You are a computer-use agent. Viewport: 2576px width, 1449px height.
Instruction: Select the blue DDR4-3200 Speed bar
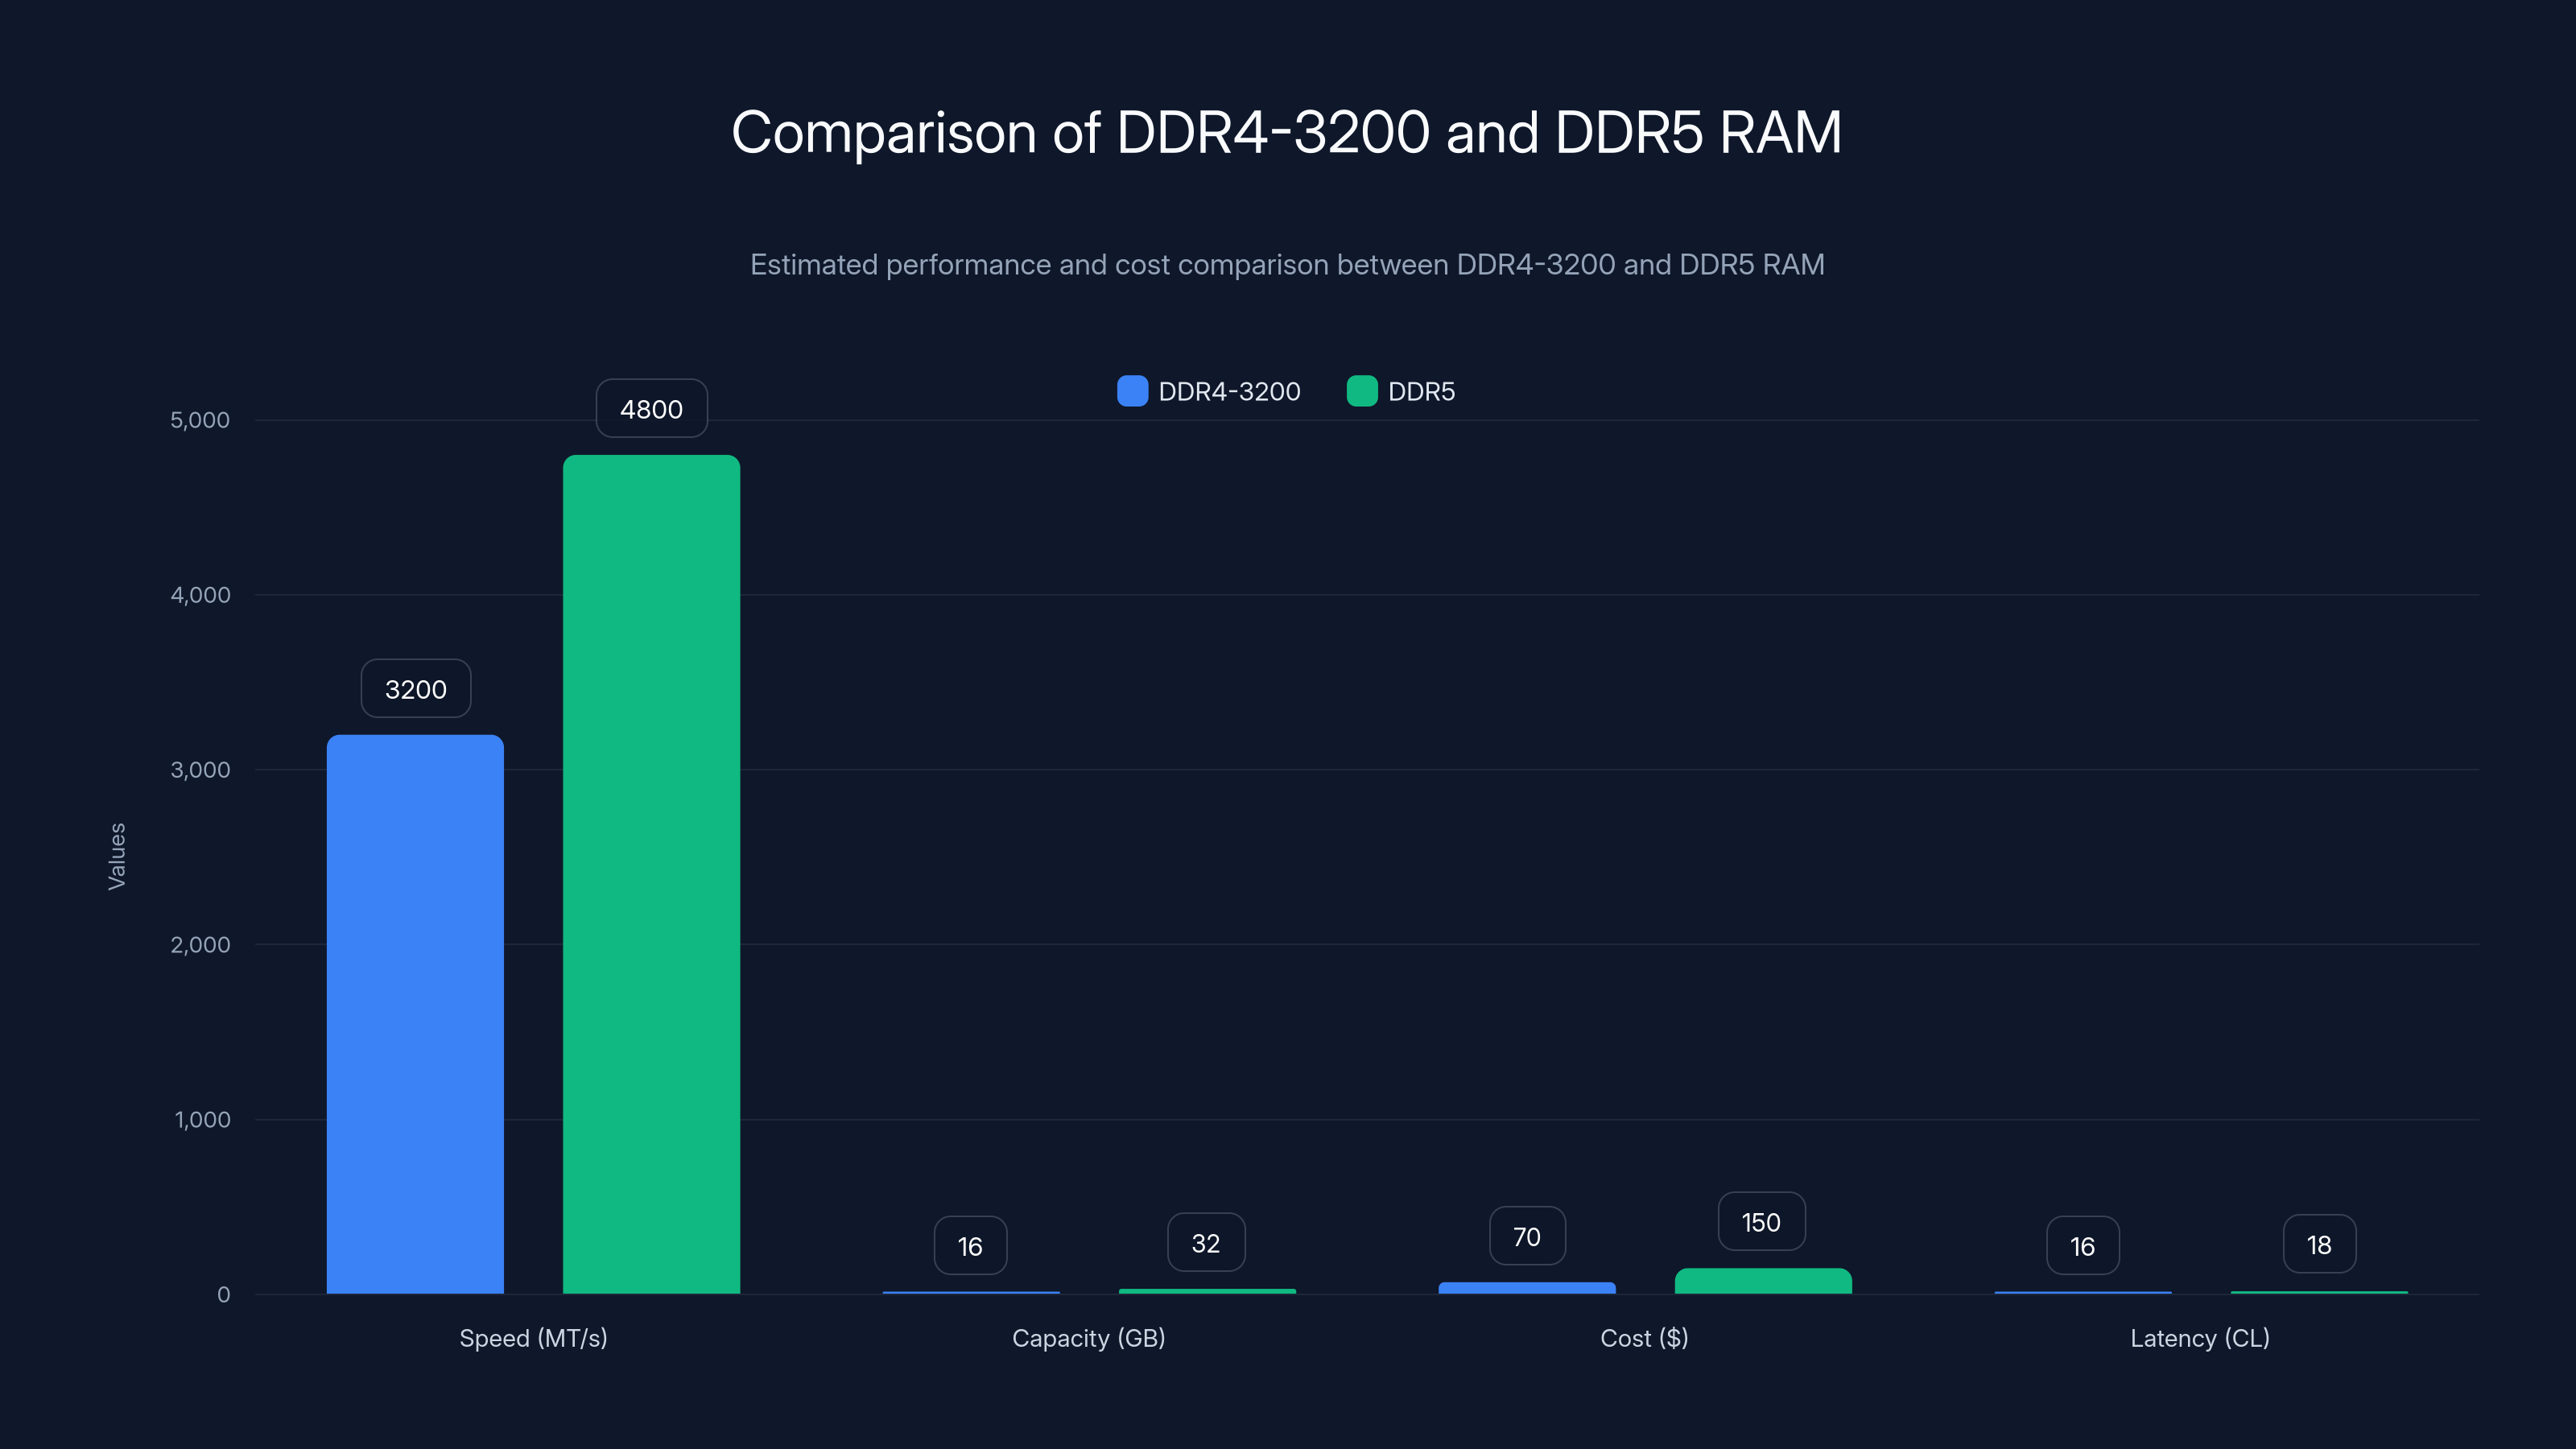(x=415, y=1014)
